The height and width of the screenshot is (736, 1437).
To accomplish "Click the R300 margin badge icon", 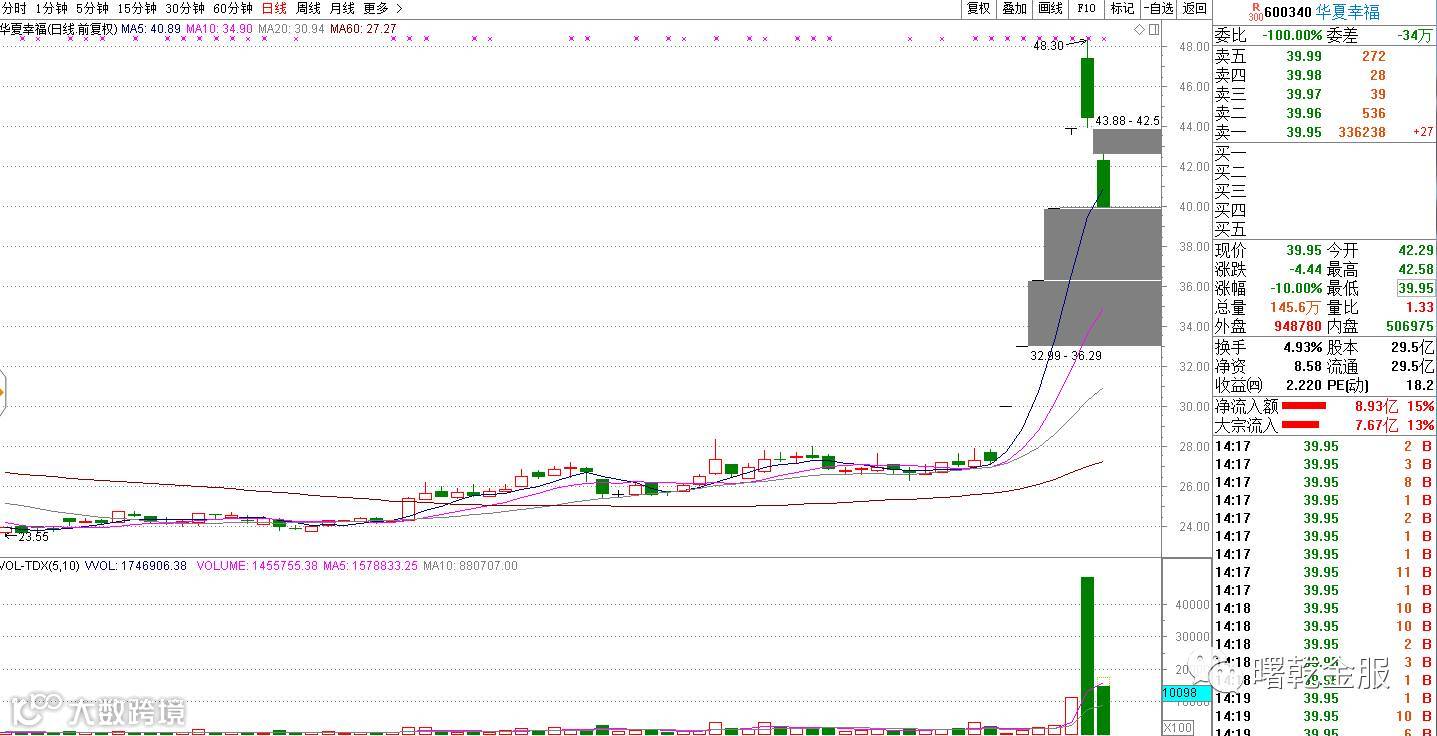I will [1255, 12].
